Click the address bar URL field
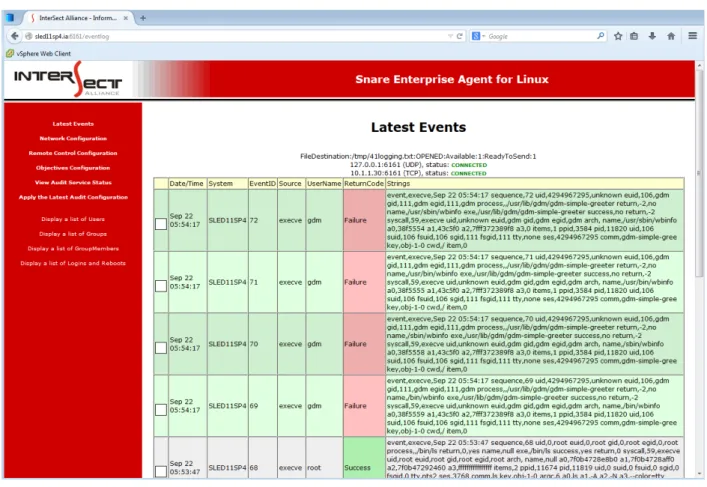This screenshot has width=707, height=487. 234,36
